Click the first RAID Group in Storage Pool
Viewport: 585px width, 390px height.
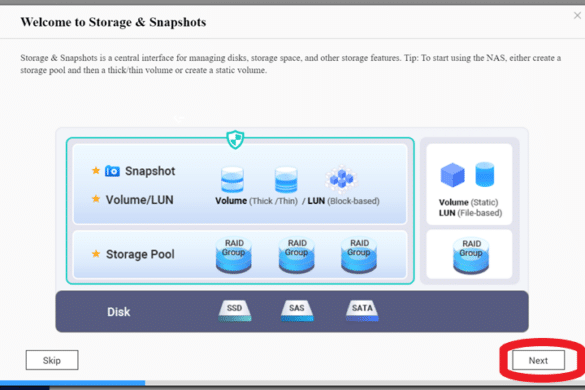click(234, 256)
